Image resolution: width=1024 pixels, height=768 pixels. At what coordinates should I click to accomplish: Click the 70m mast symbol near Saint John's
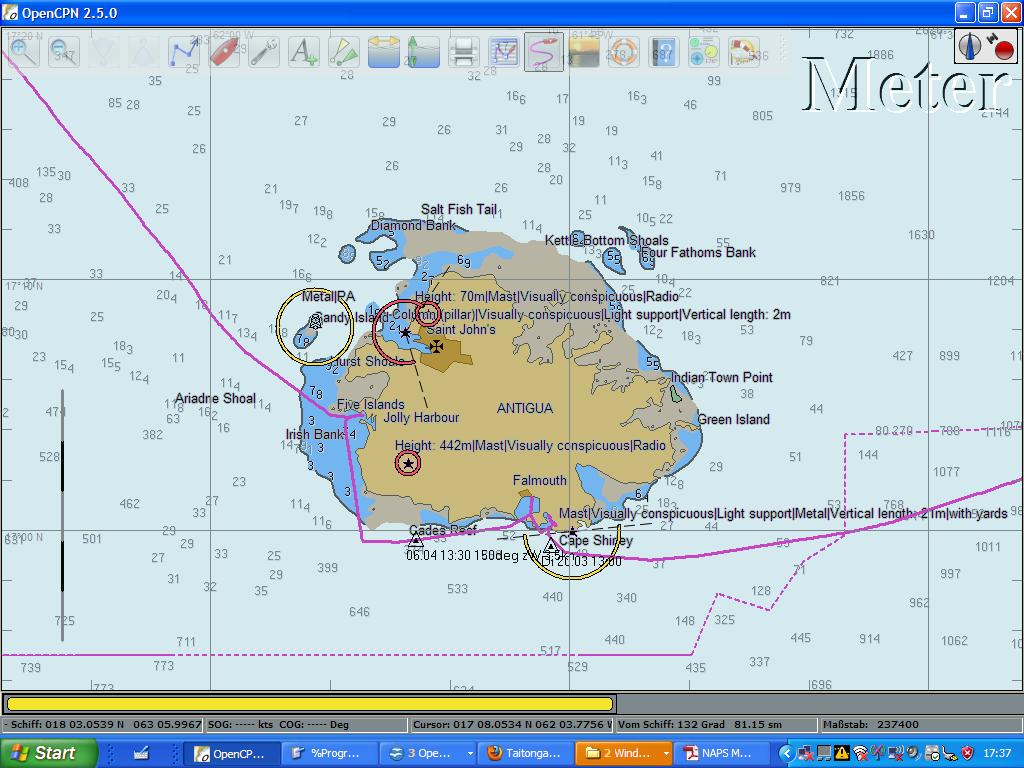428,314
